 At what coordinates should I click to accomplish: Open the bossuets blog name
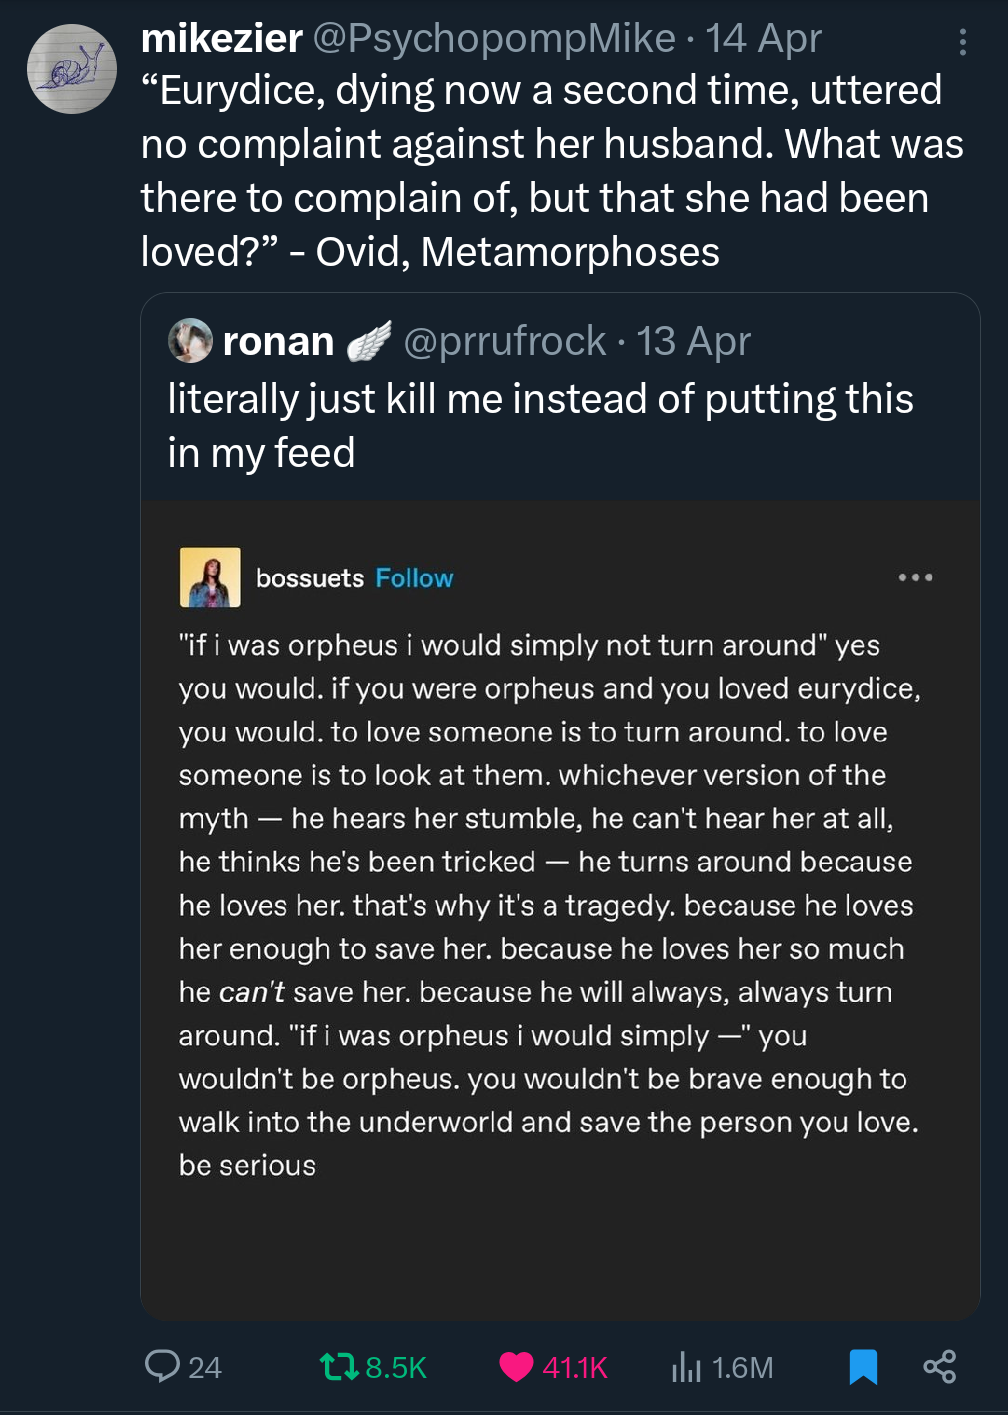click(310, 578)
